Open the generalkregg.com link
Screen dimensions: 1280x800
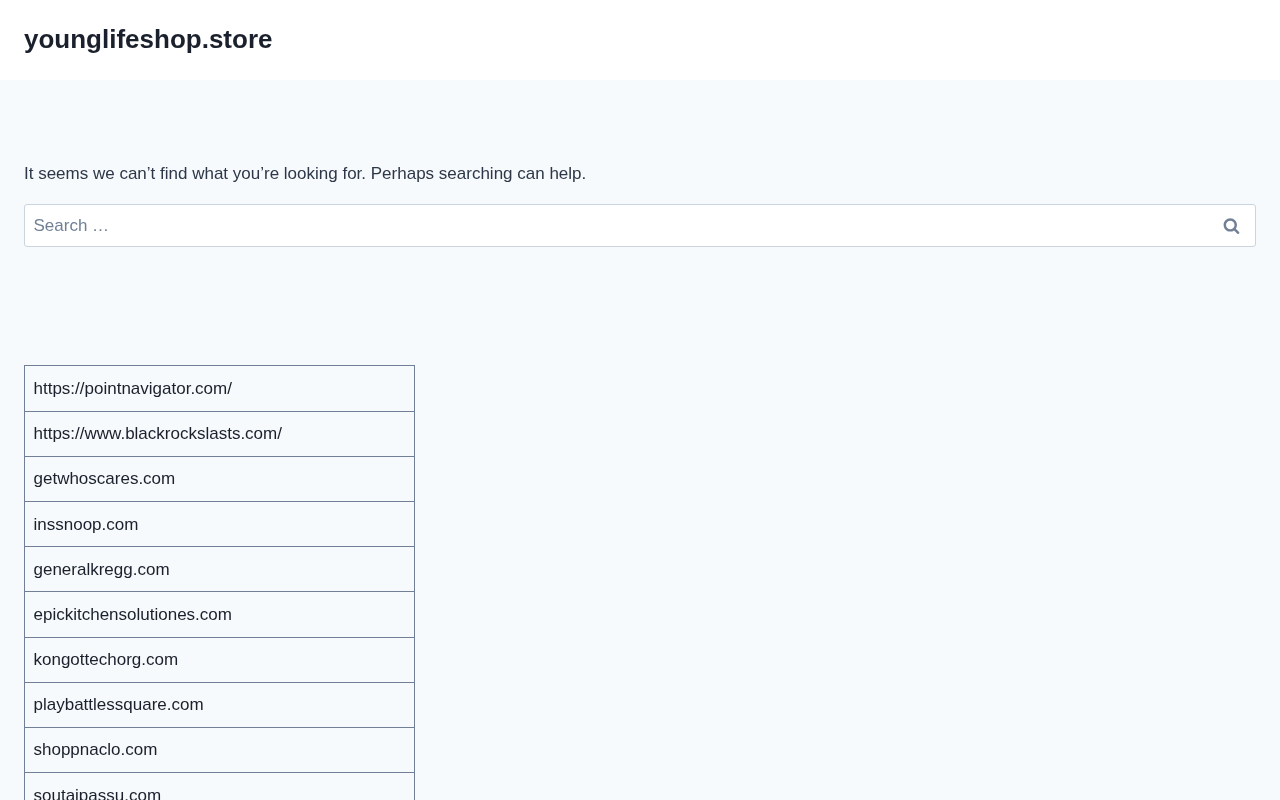coord(101,569)
